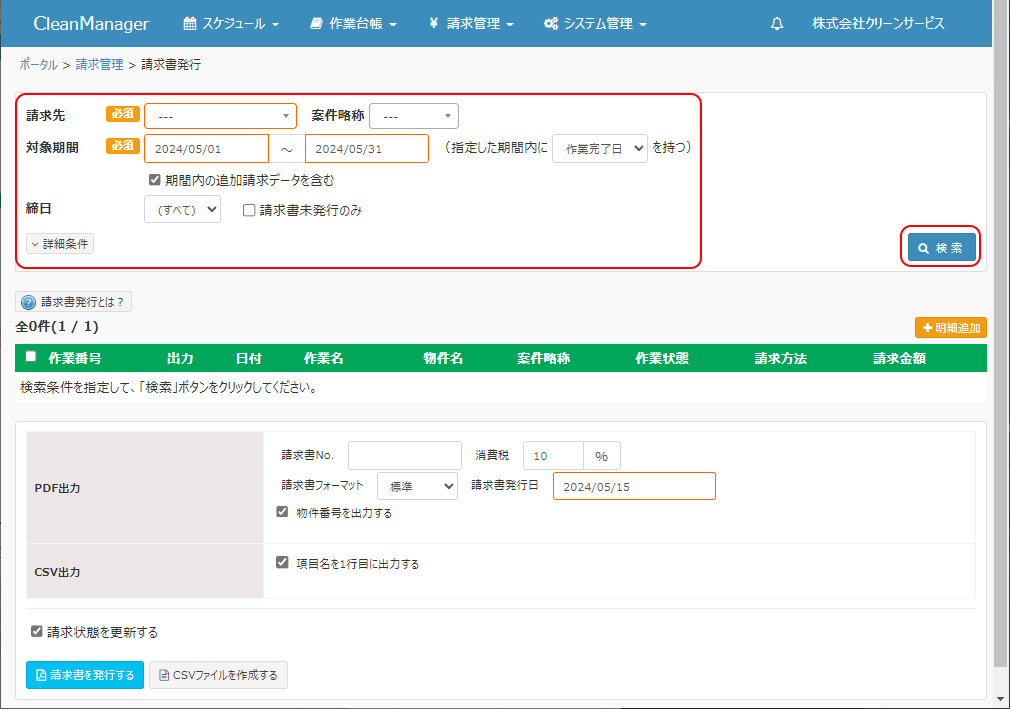This screenshot has width=1010, height=709.
Task: Open the システム管理 menu
Action: 595,24
